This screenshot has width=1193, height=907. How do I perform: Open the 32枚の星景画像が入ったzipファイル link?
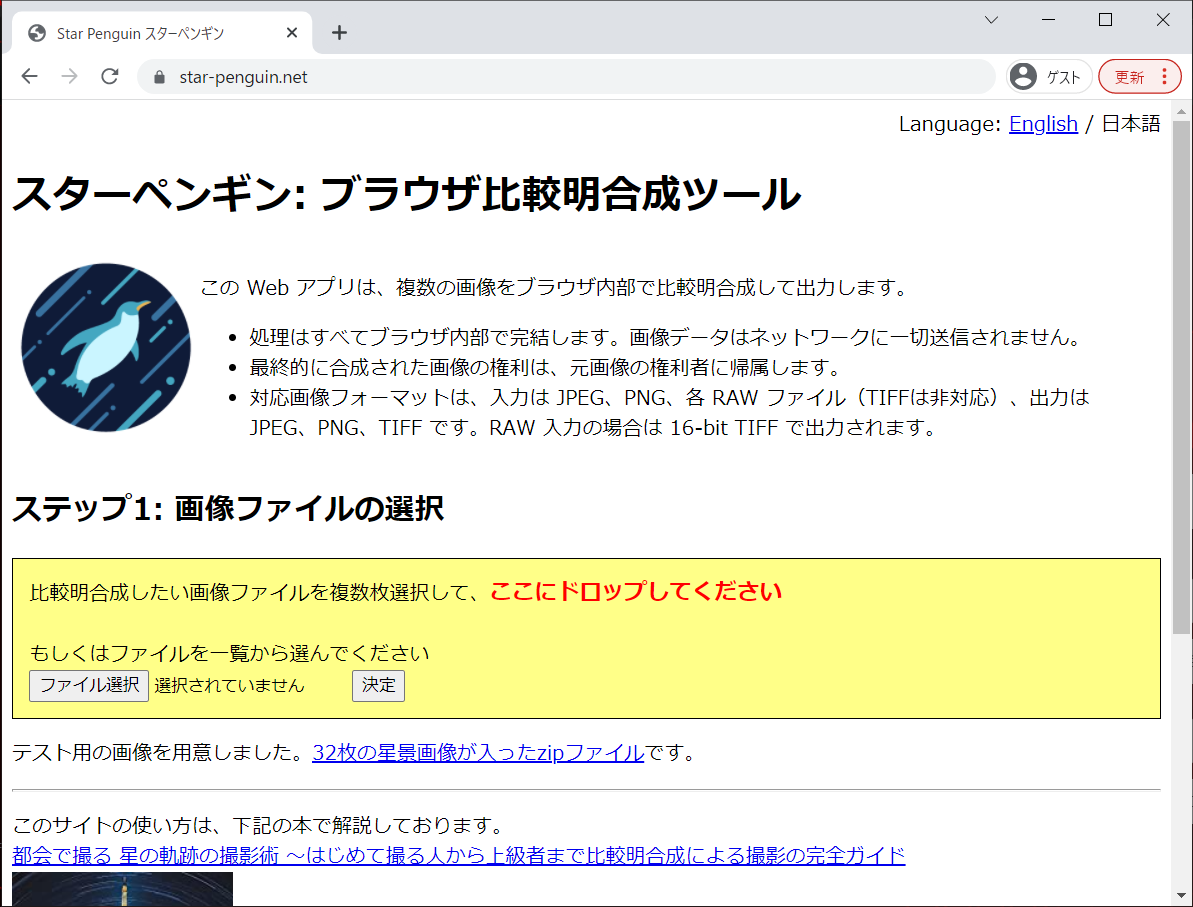point(478,753)
